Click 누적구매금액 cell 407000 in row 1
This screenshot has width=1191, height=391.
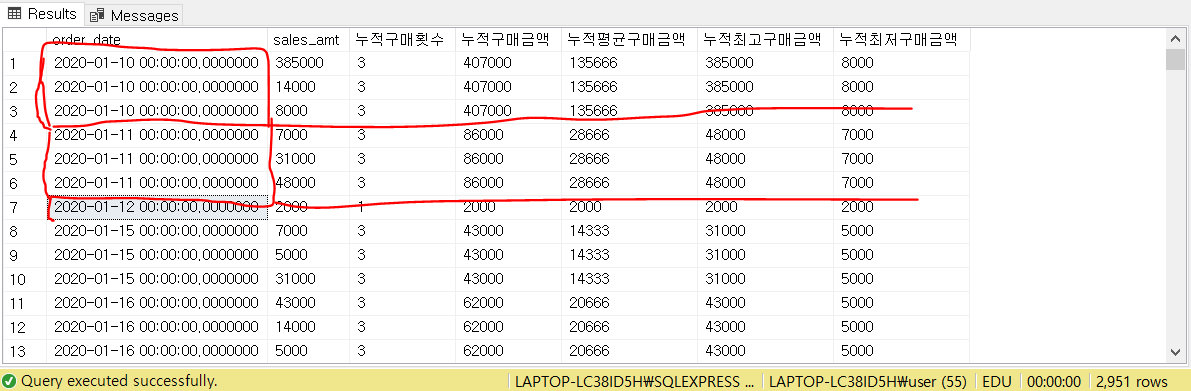coord(508,62)
